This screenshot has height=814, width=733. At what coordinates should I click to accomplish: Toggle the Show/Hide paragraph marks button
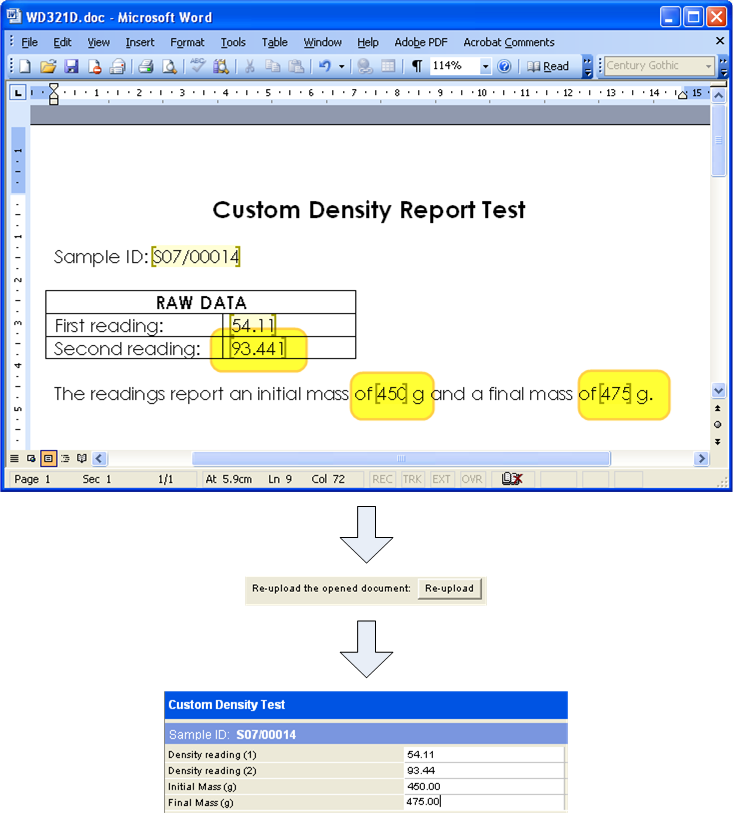[416, 67]
